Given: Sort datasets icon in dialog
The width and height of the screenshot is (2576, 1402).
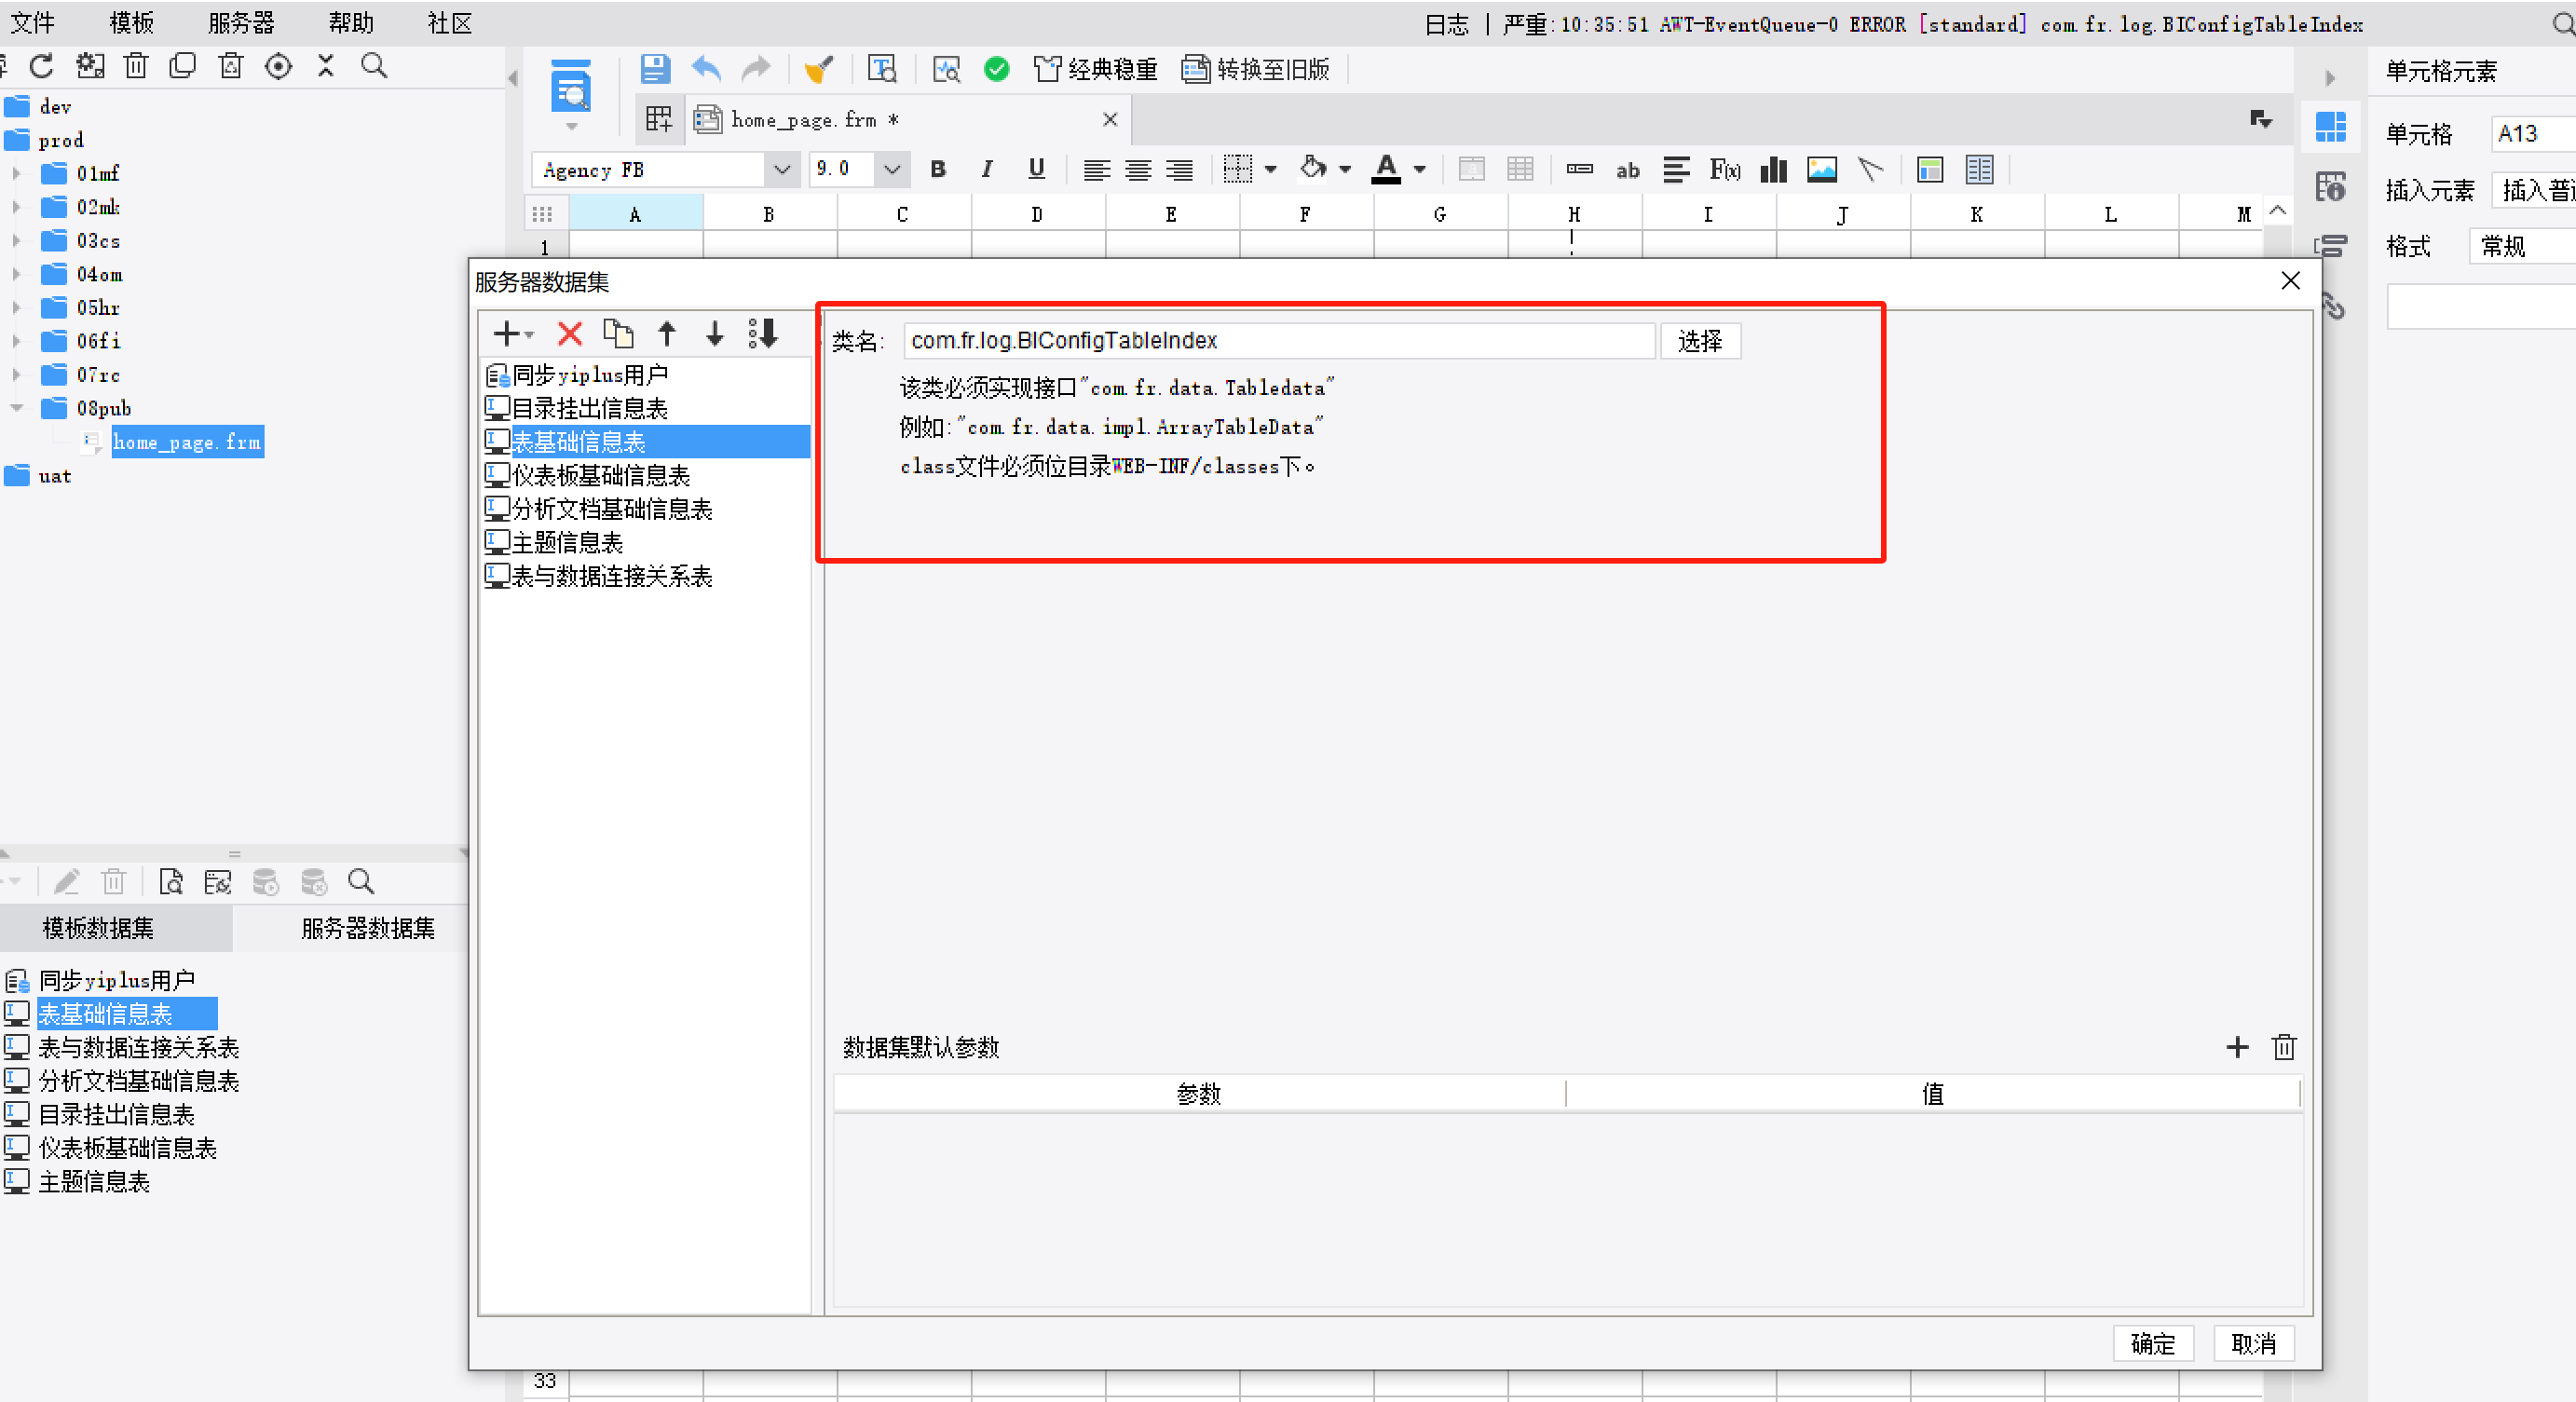Looking at the screenshot, I should [763, 333].
